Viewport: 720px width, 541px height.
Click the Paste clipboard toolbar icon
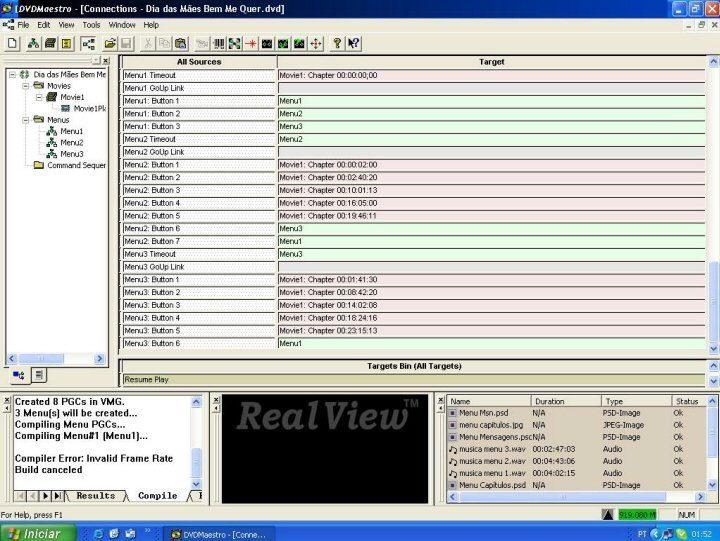point(180,44)
